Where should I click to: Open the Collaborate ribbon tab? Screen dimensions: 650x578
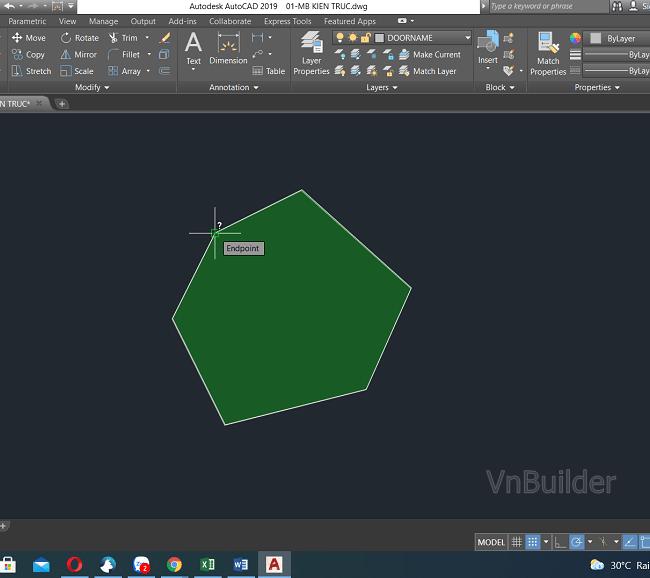[x=230, y=21]
